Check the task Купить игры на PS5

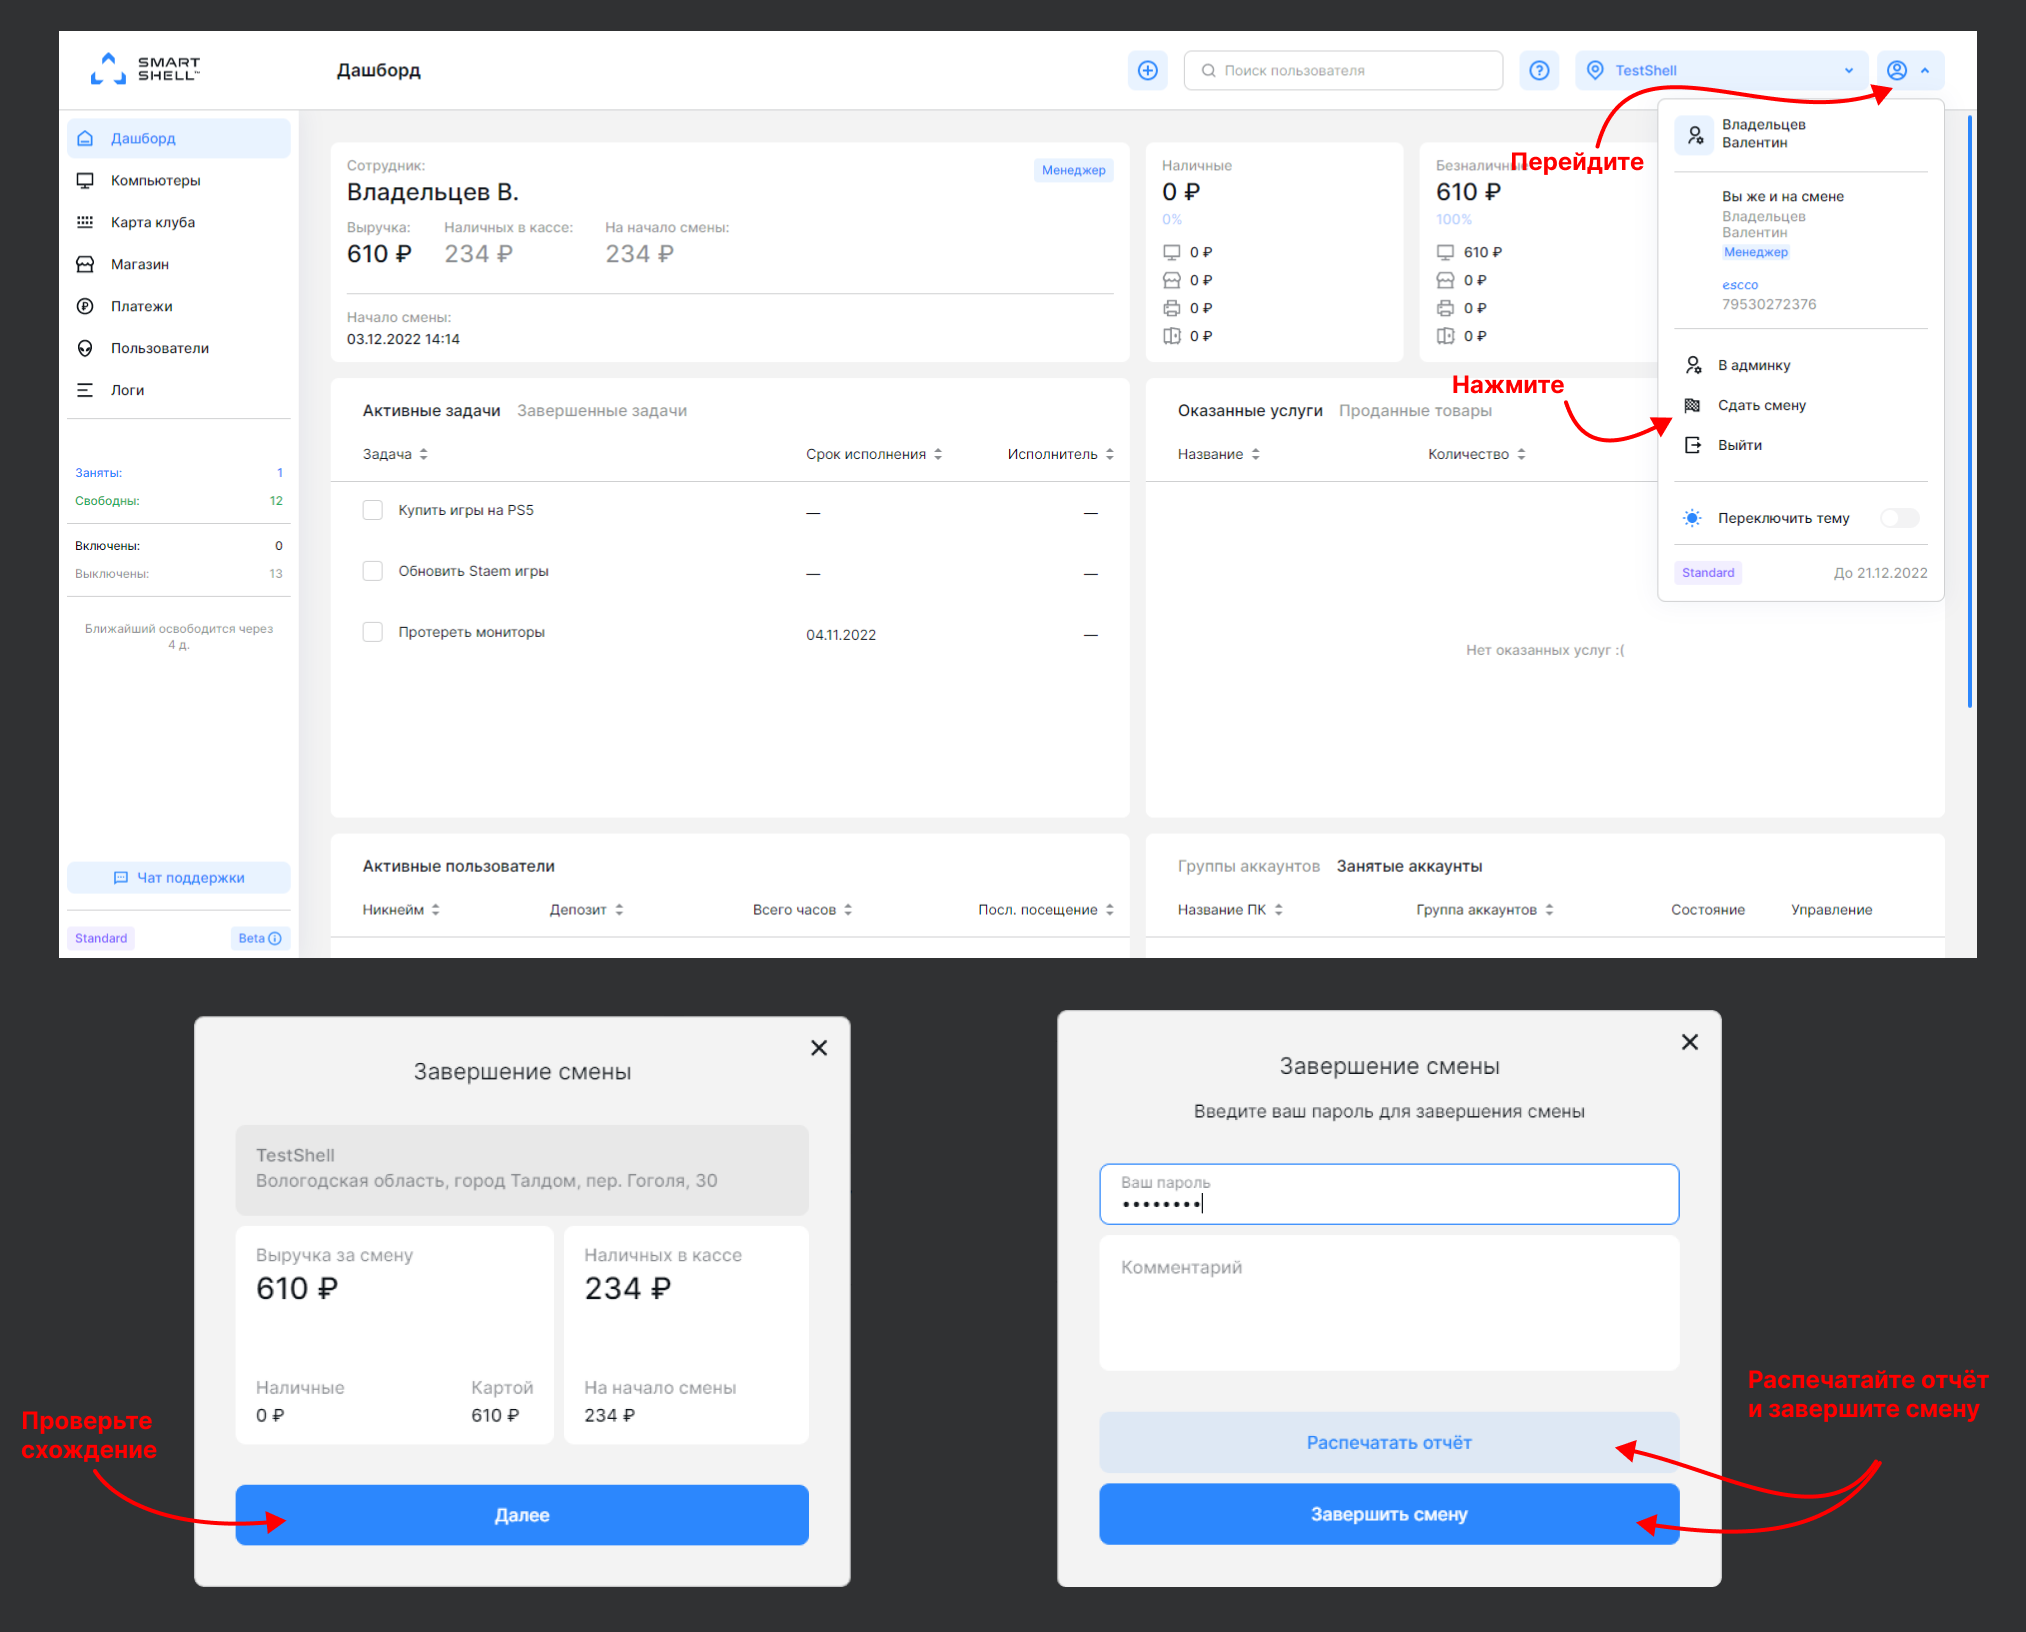372,510
